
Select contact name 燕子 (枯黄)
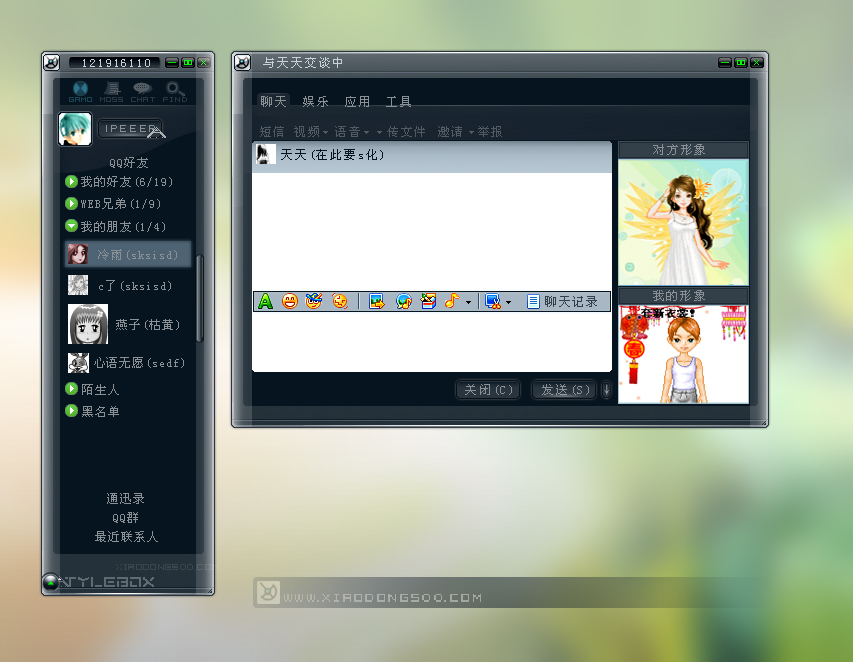[147, 325]
